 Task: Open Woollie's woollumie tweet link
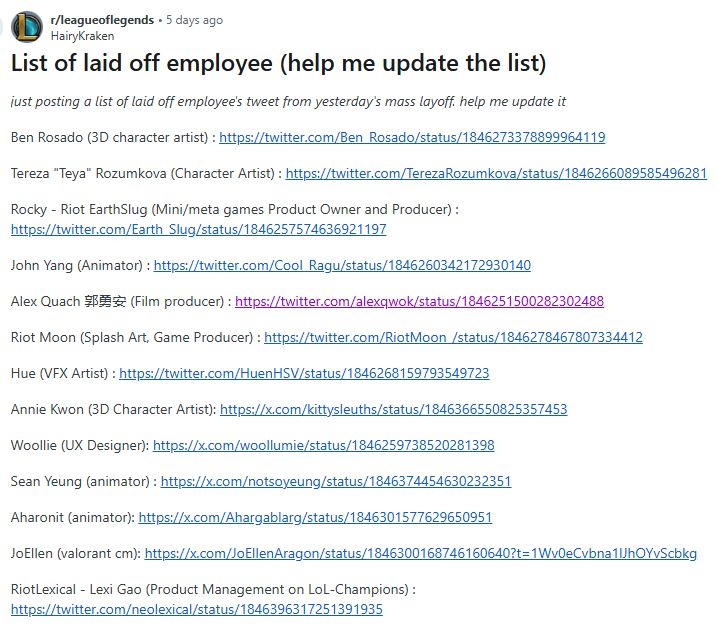point(323,445)
